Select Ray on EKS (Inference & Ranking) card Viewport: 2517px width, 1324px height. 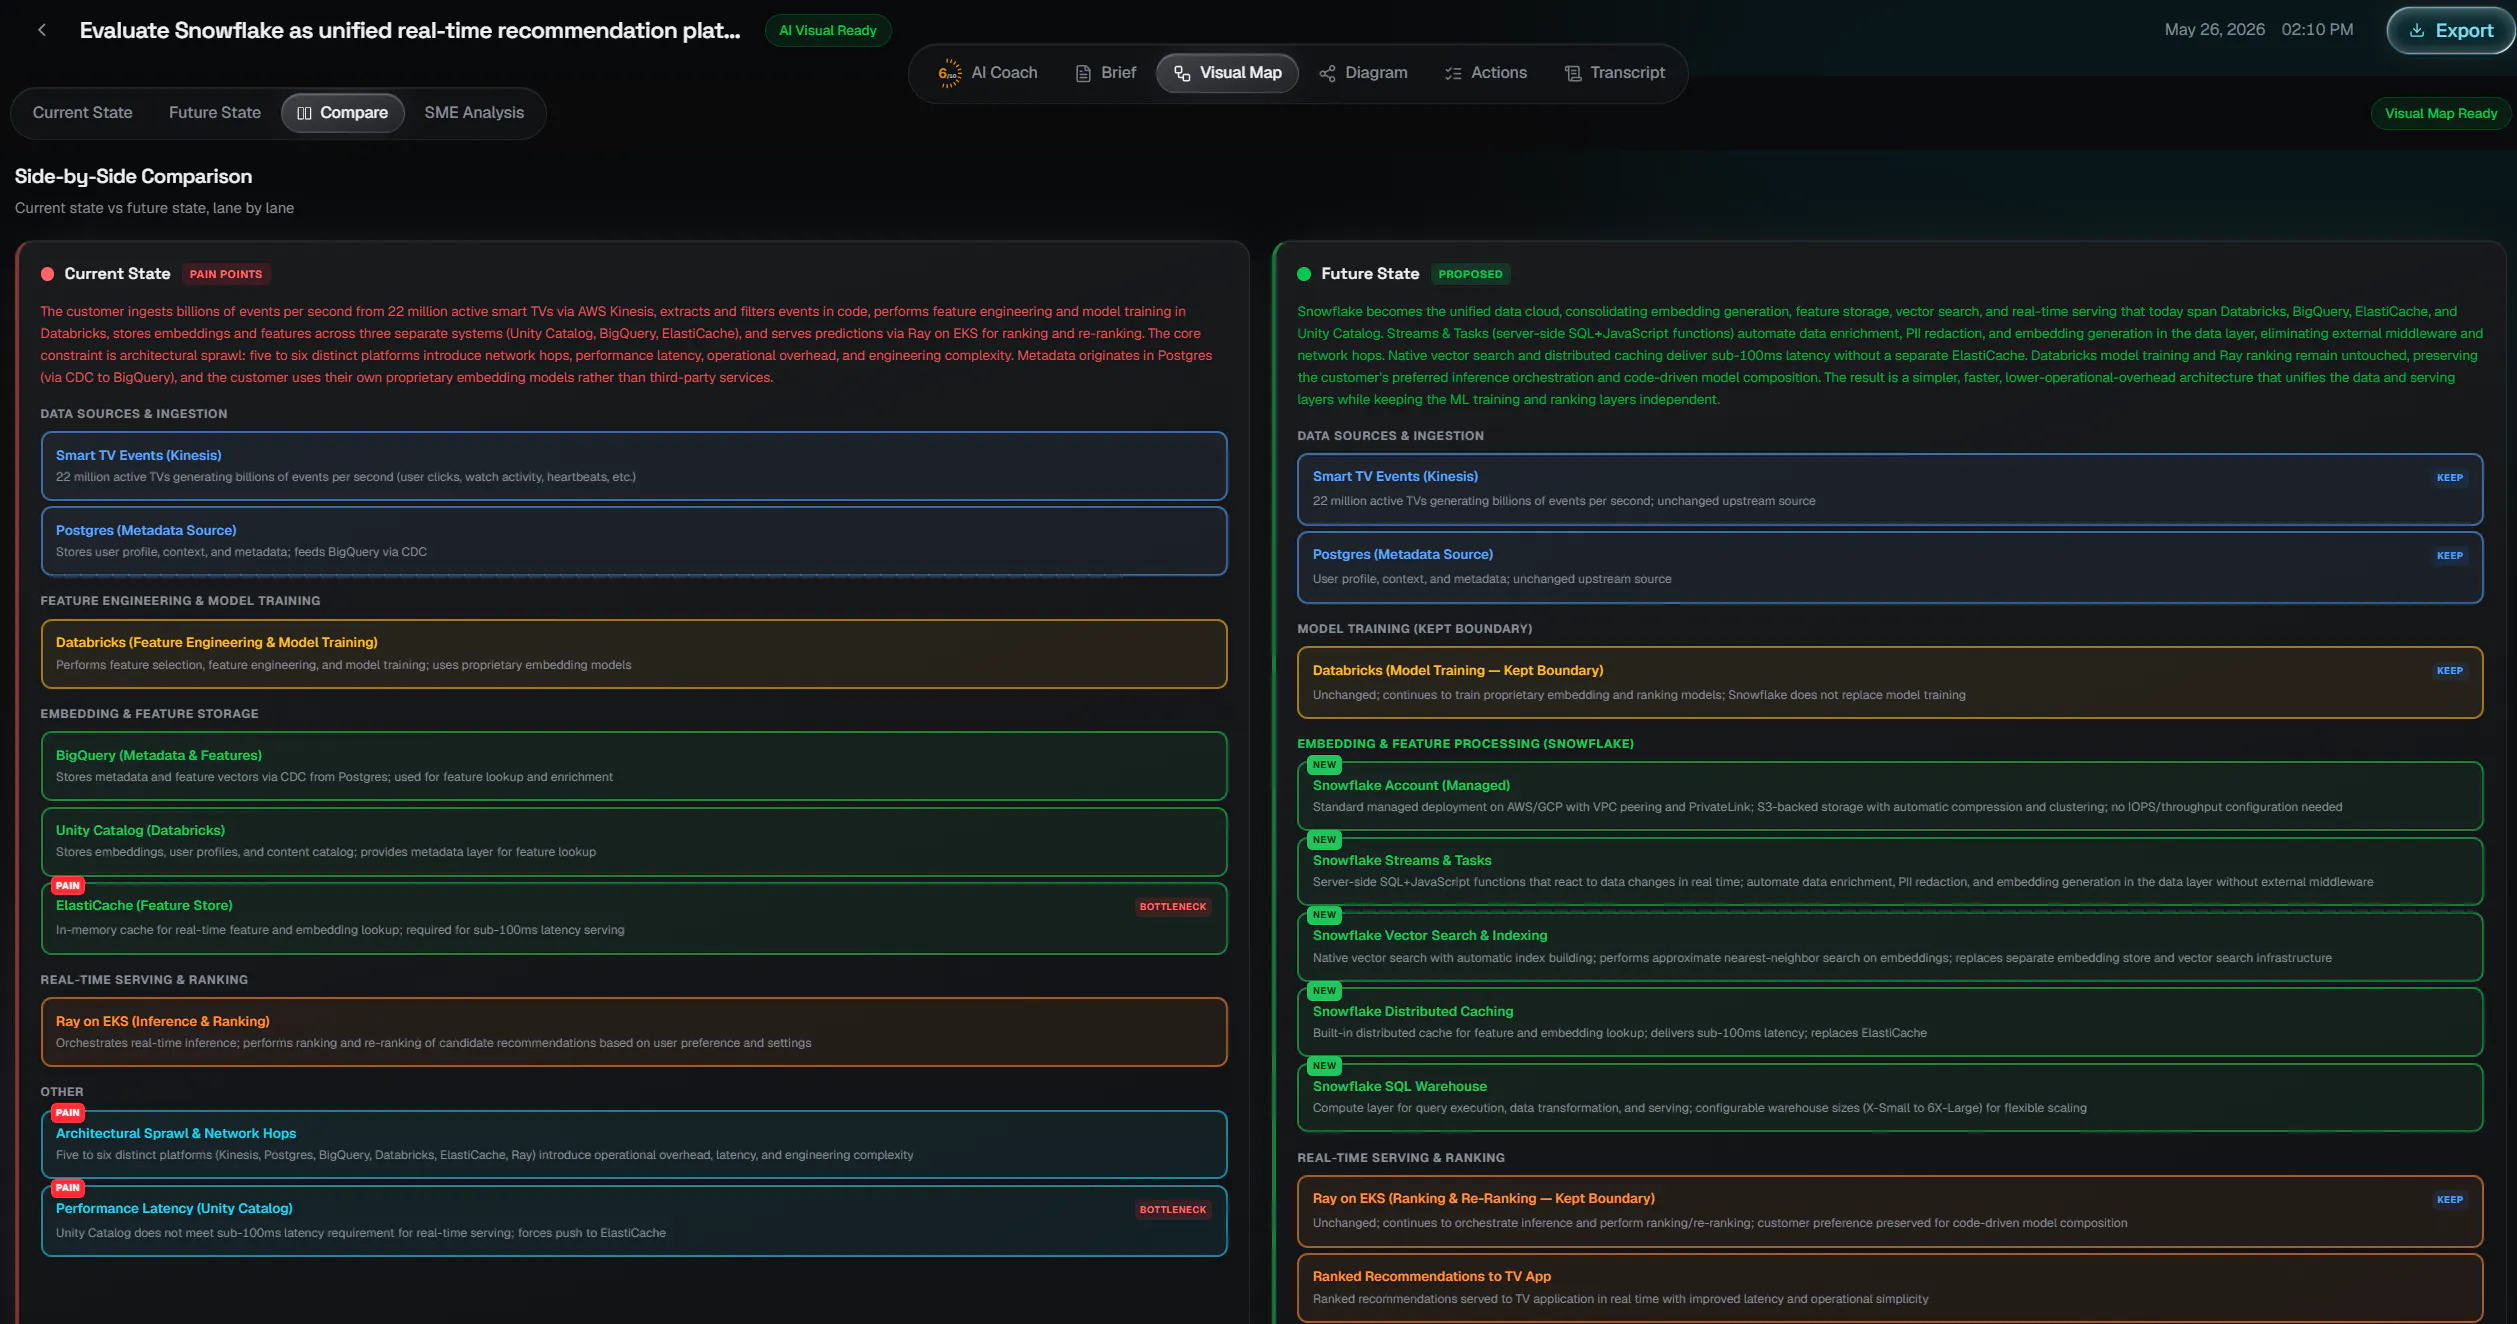click(634, 1032)
